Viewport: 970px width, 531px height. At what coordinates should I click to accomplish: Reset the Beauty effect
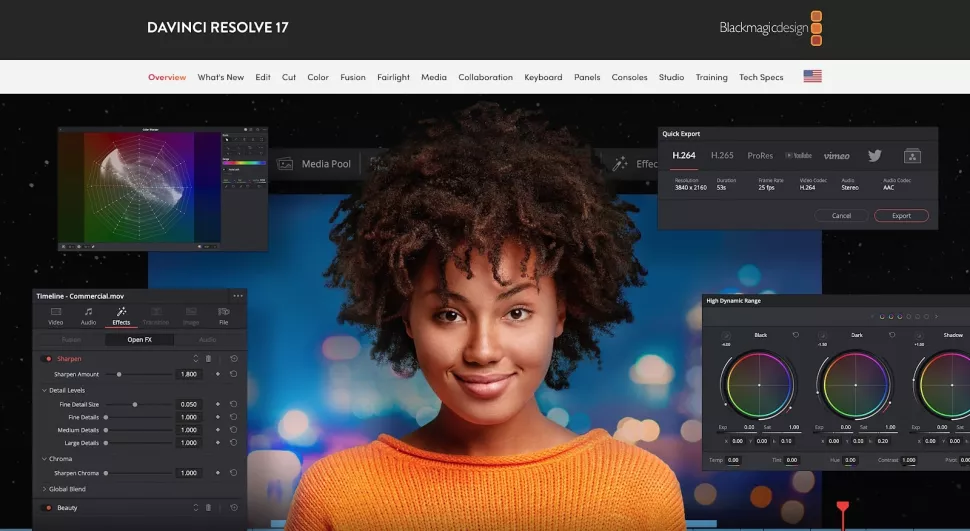click(x=234, y=507)
